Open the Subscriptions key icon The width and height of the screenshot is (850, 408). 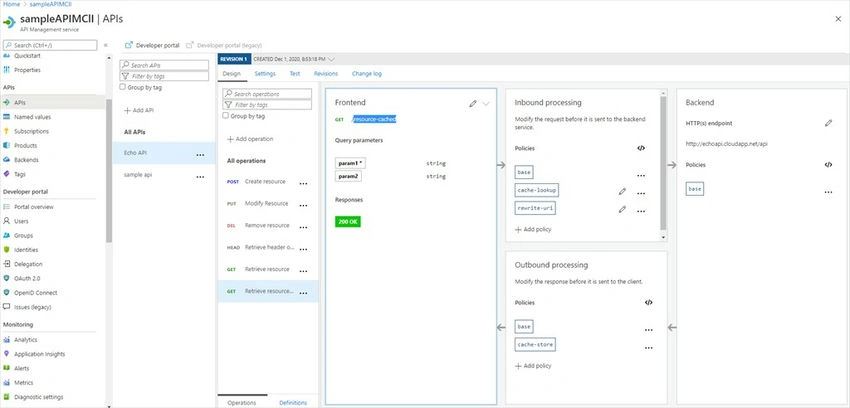click(7, 131)
